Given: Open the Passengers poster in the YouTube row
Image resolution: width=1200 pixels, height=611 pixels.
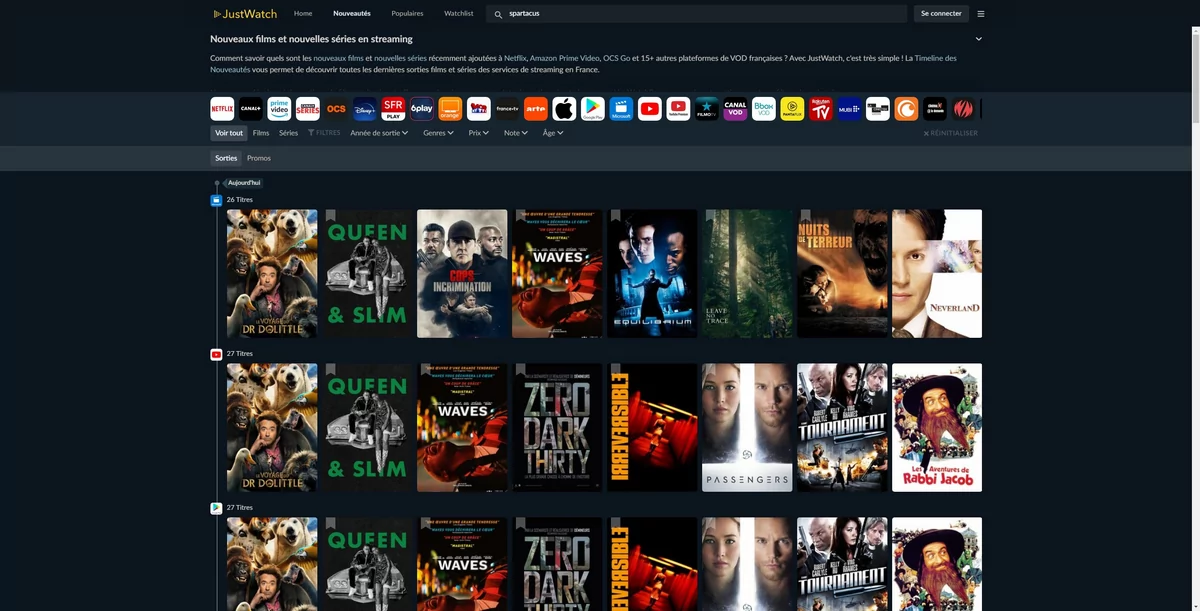Looking at the screenshot, I should (x=747, y=428).
